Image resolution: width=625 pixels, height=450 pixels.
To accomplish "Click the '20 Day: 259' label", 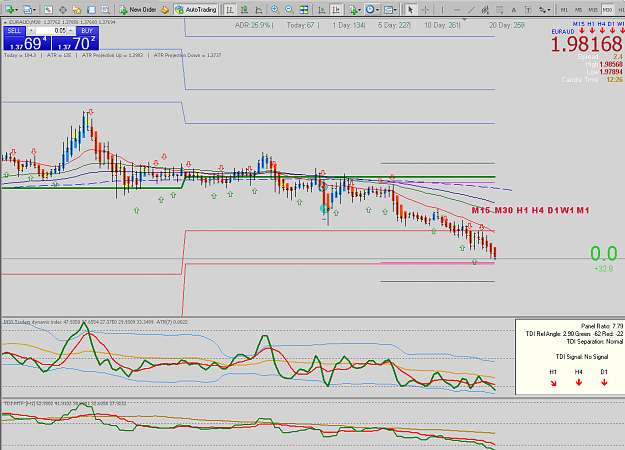I will (x=507, y=25).
